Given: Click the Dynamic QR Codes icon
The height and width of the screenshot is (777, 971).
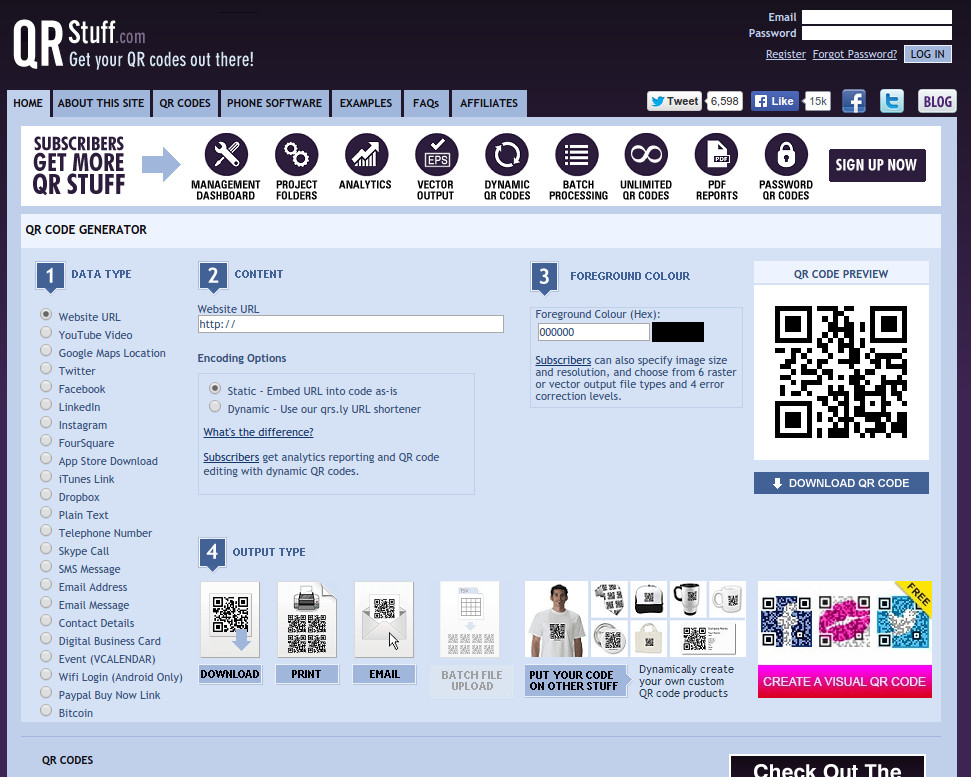Looking at the screenshot, I should 507,154.
